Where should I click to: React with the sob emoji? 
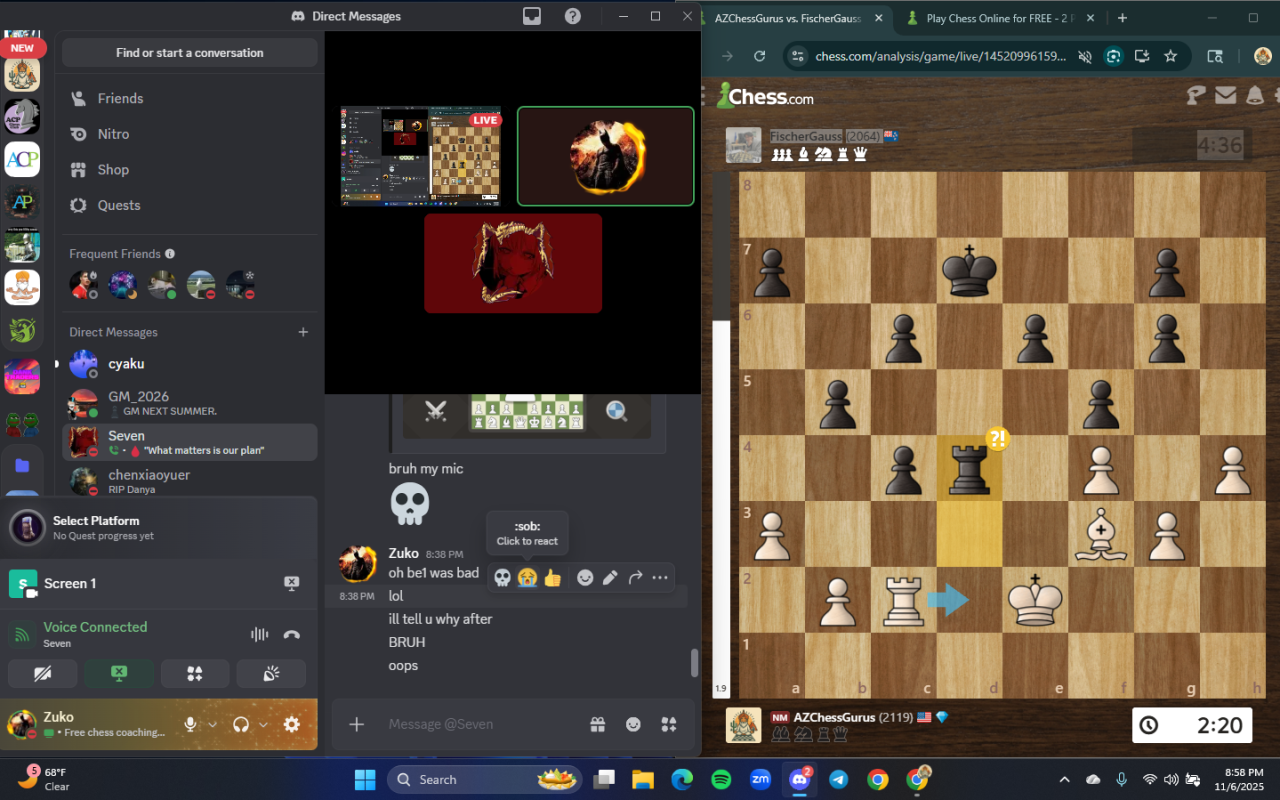[528, 577]
